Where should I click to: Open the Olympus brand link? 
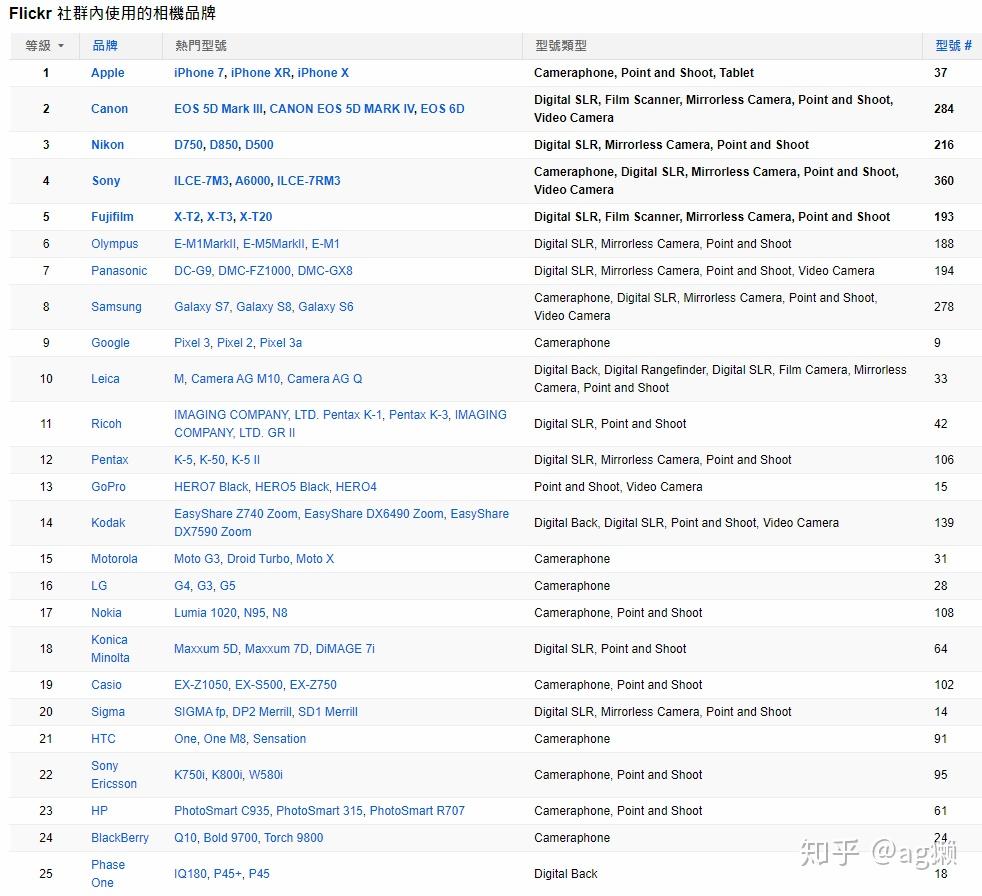(x=114, y=244)
